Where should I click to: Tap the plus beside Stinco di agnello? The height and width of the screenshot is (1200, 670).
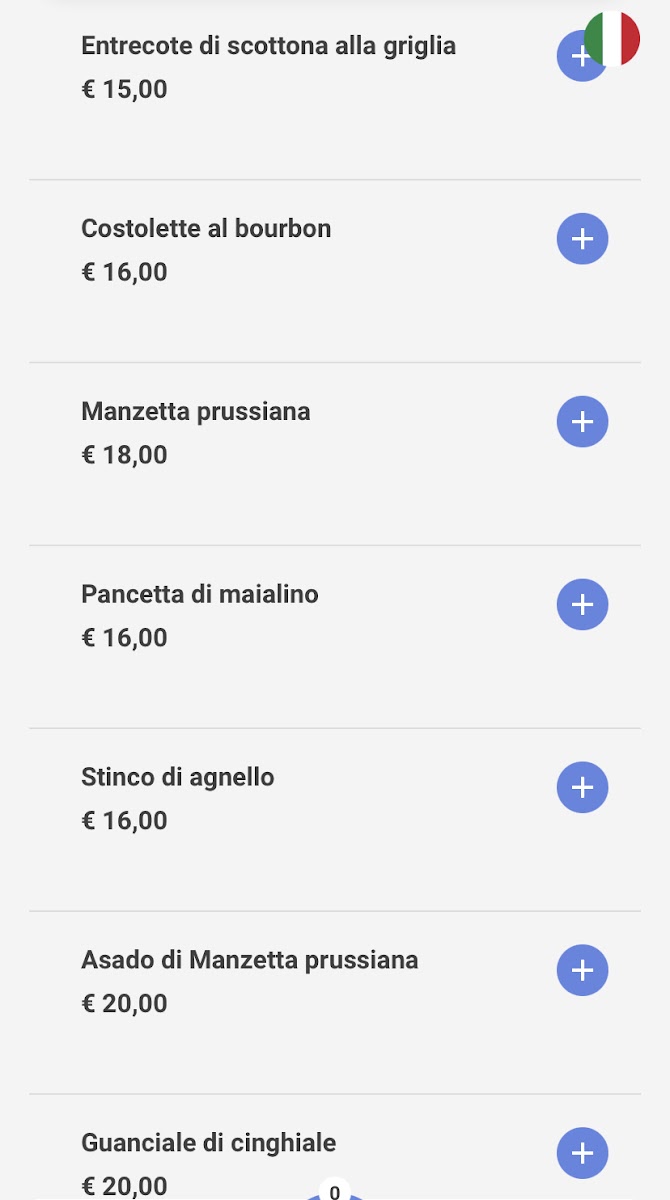point(582,788)
